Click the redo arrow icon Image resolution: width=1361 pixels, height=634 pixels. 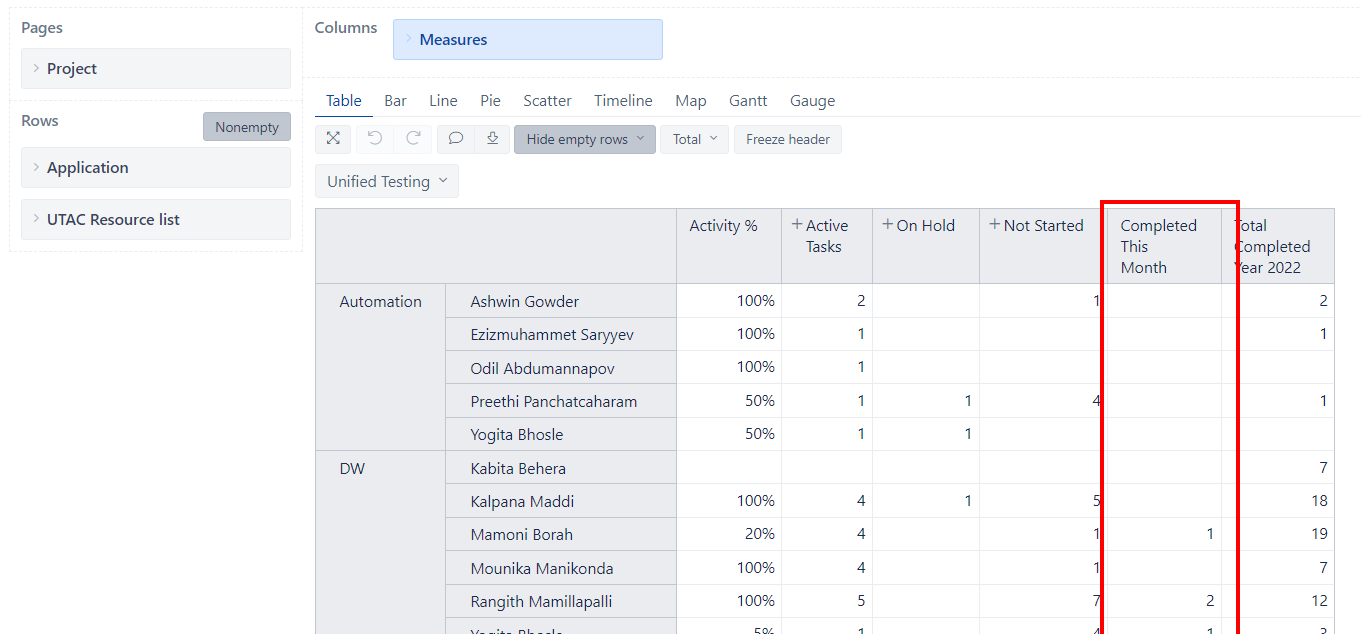(x=413, y=139)
